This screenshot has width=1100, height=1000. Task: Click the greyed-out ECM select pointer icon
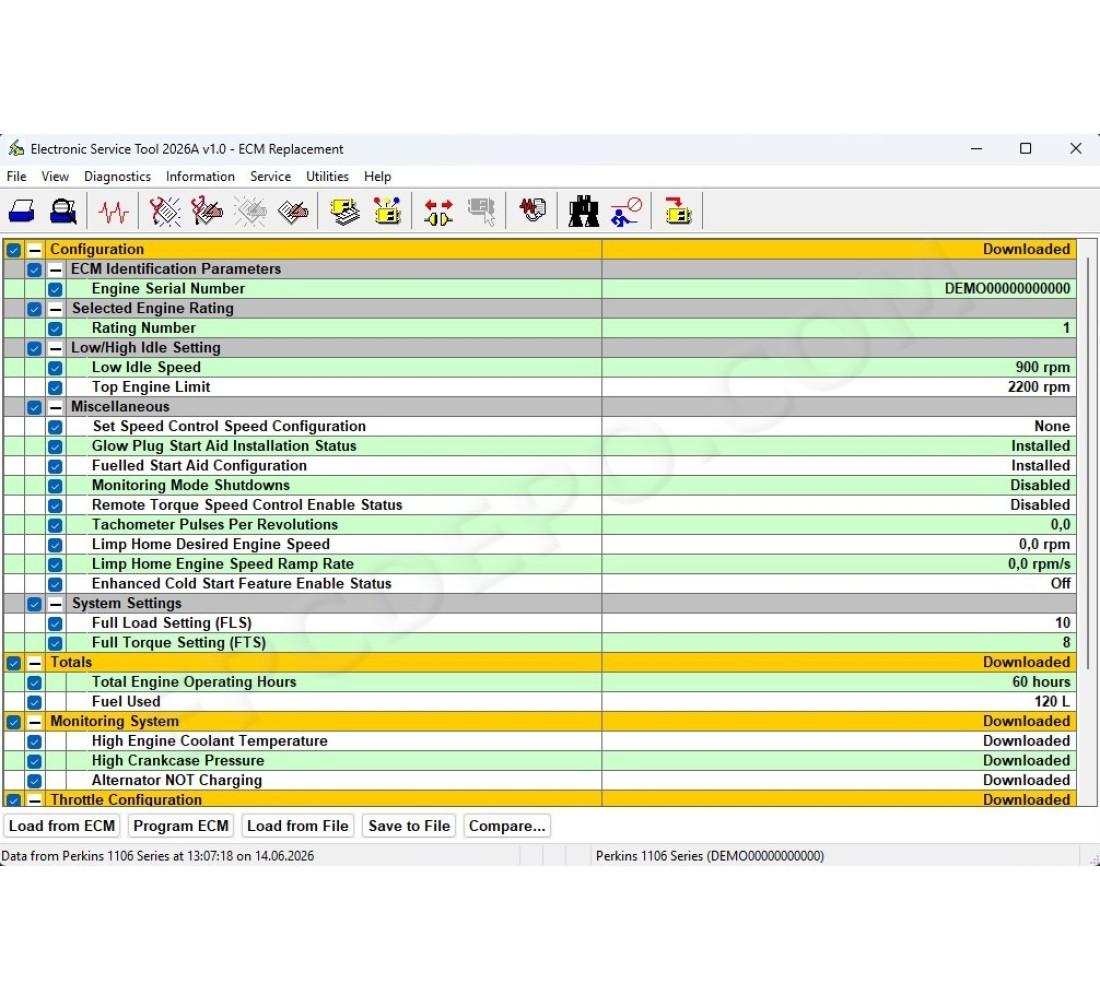point(482,211)
